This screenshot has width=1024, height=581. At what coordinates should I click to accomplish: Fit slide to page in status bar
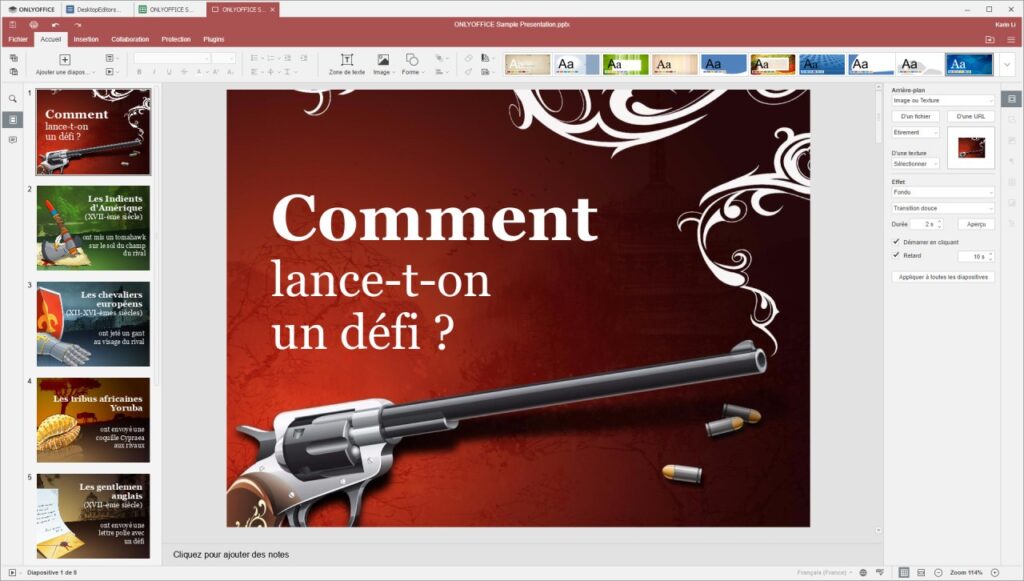904,573
